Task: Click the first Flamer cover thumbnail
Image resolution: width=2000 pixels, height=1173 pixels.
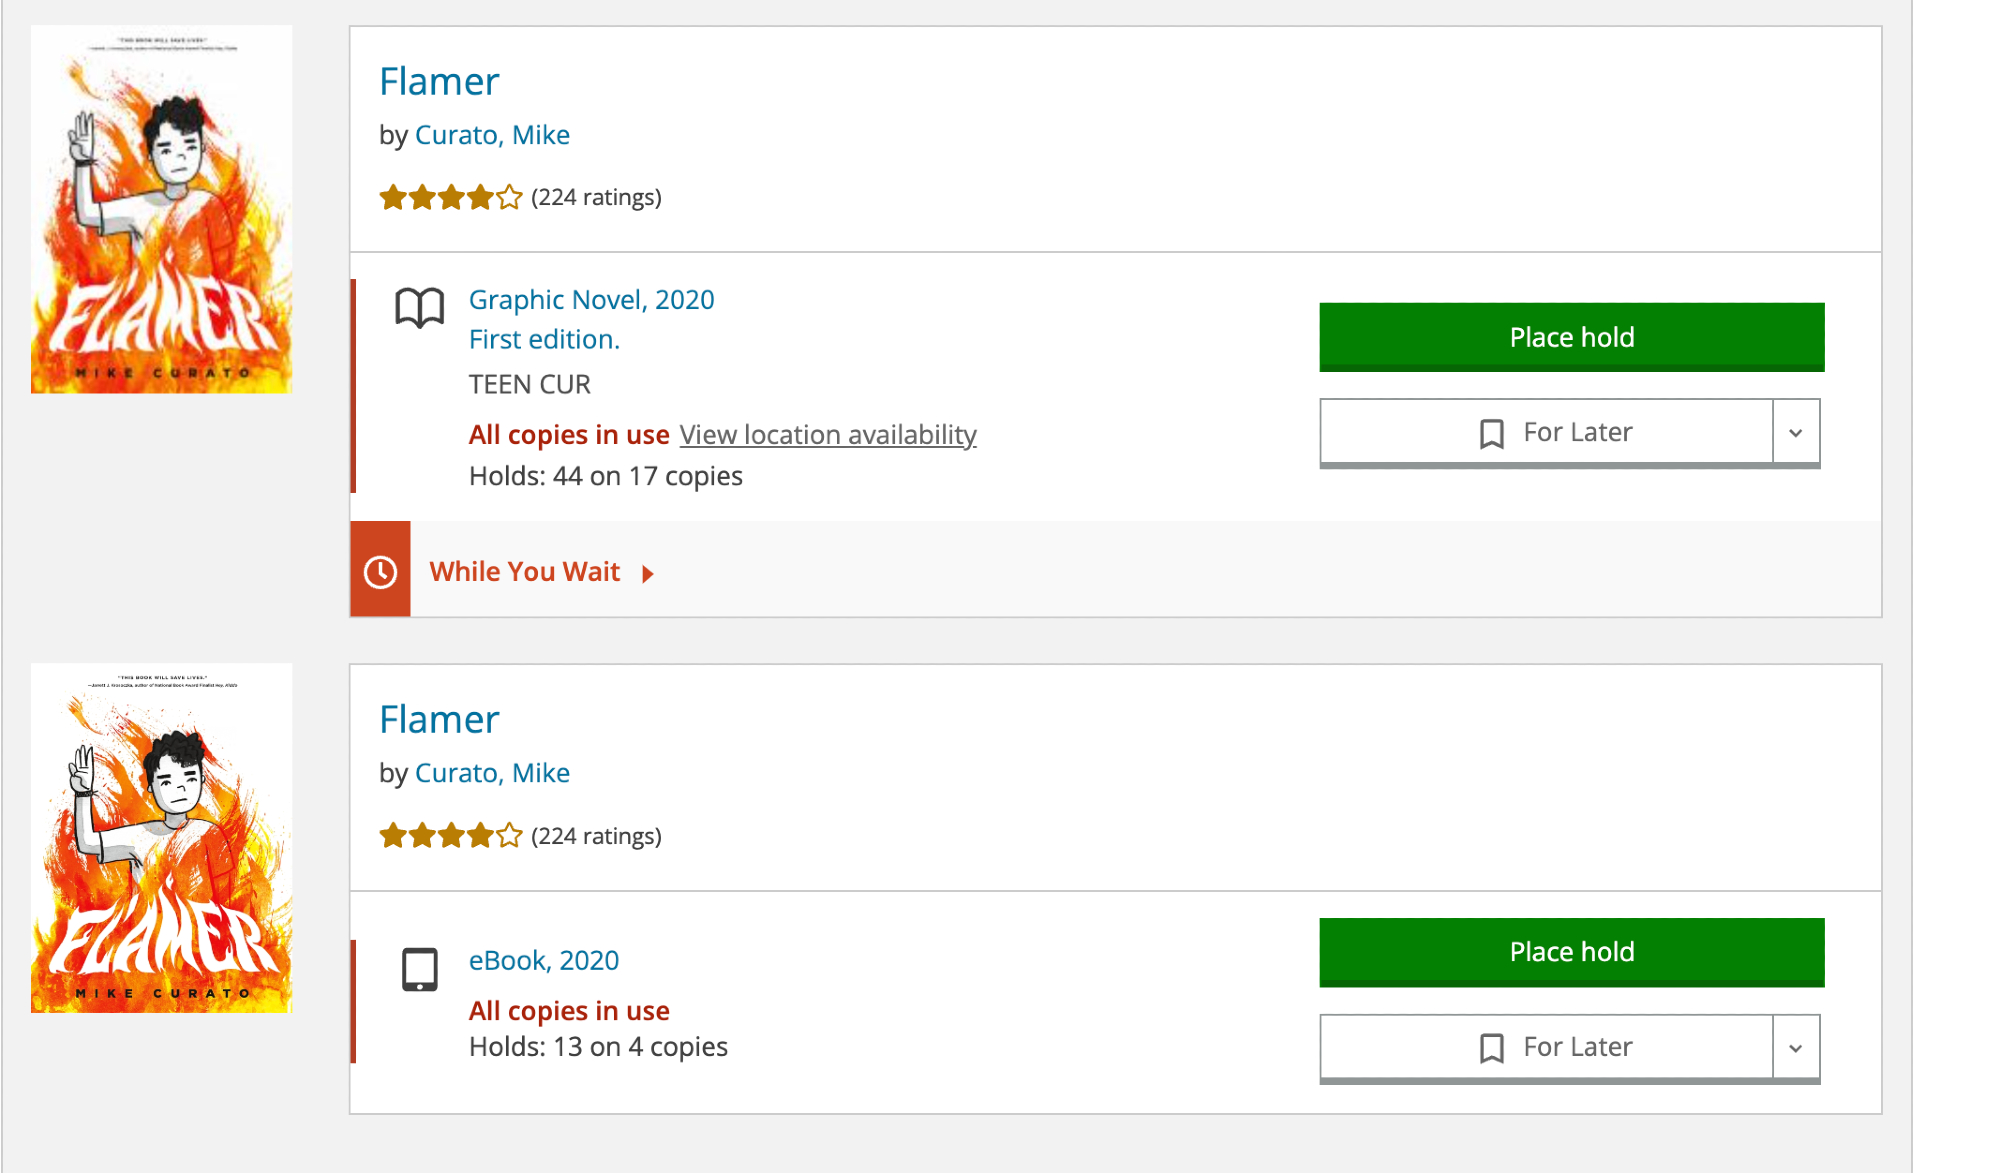Action: pyautogui.click(x=162, y=209)
